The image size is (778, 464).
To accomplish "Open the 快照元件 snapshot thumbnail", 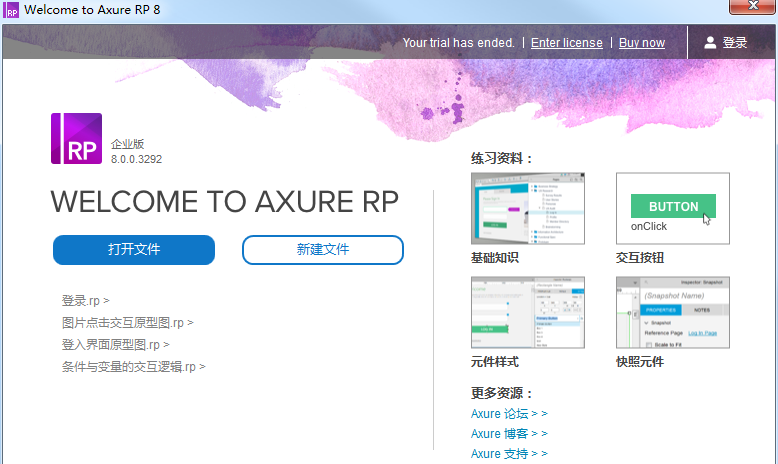I will tap(673, 313).
